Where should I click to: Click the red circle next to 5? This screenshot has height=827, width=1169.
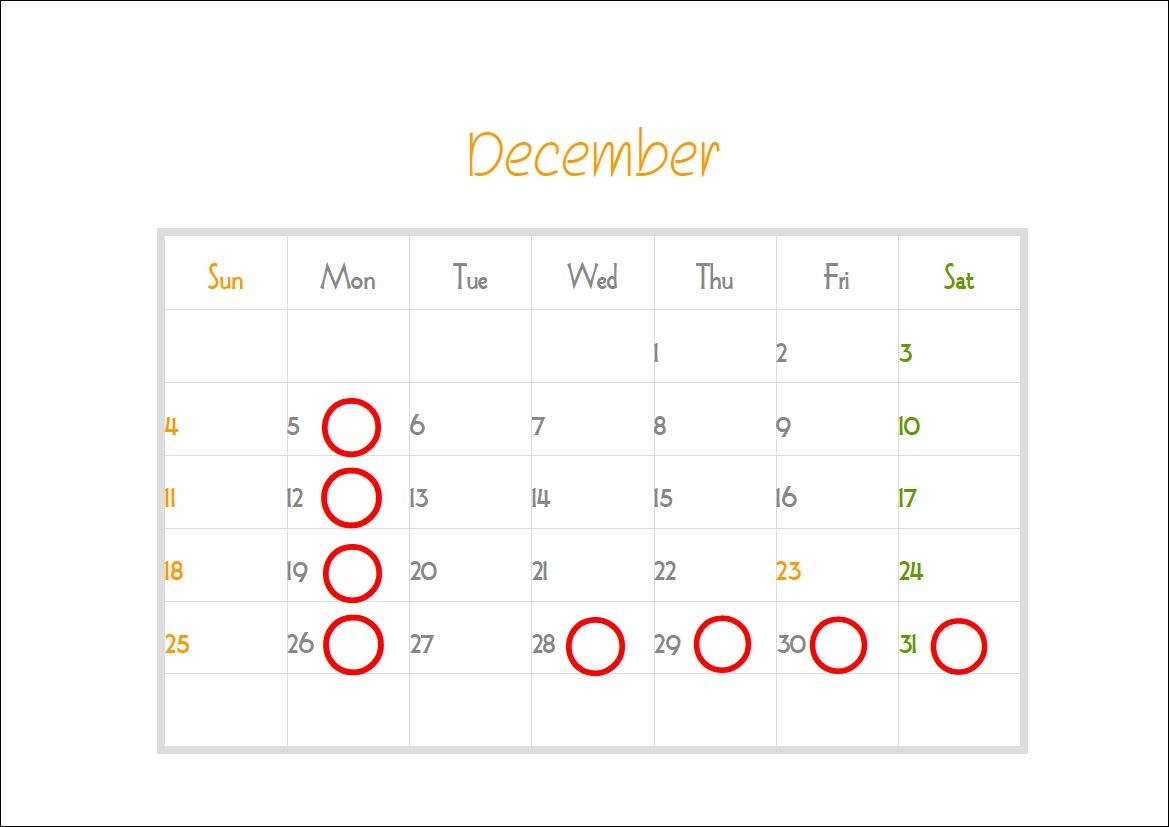[x=351, y=427]
